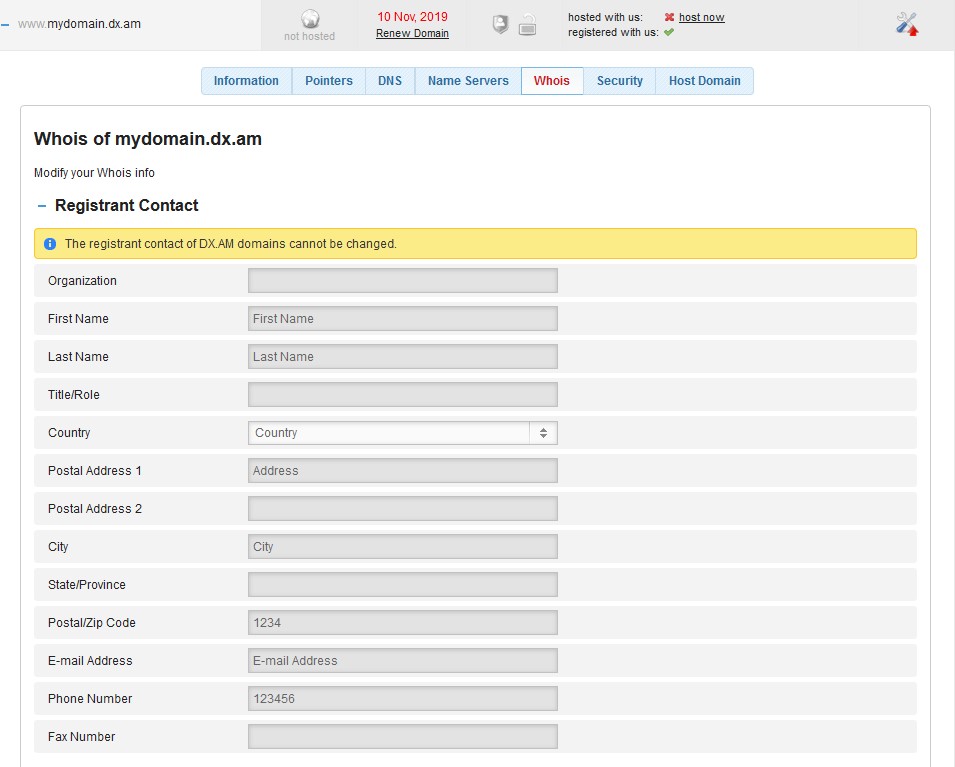This screenshot has width=955, height=767.
Task: Click the 'host now' link
Action: tap(703, 15)
